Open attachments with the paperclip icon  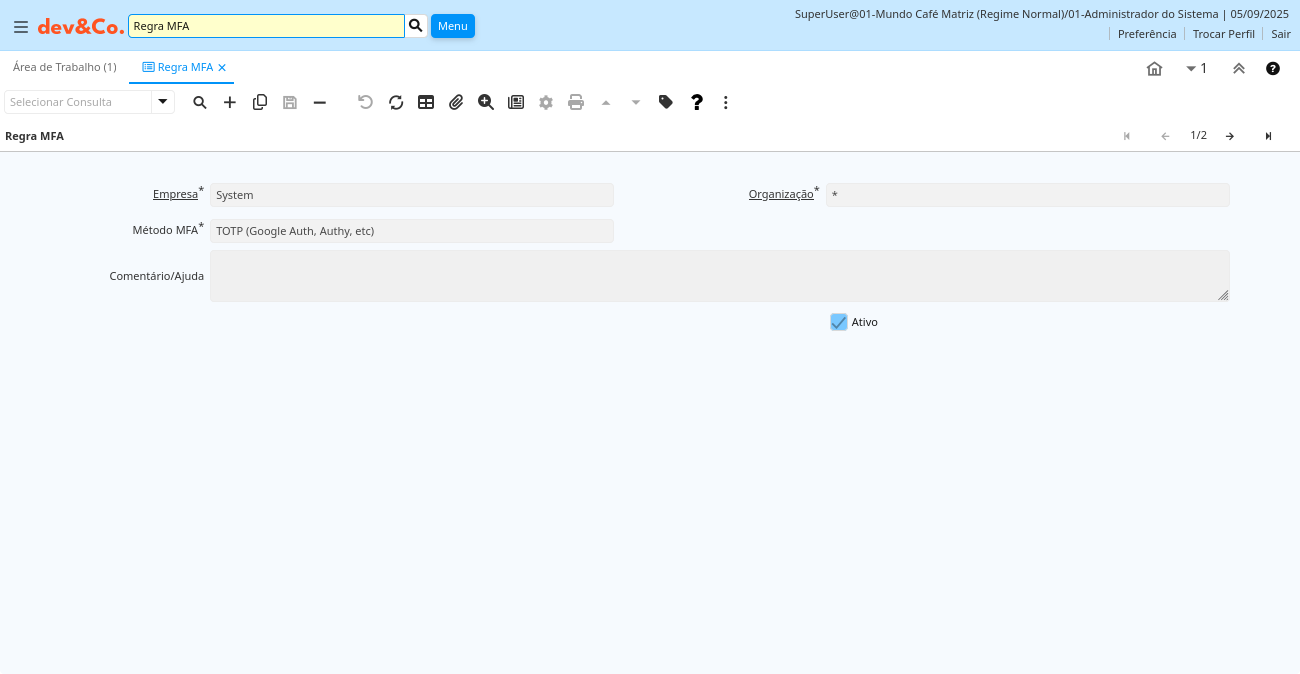point(456,102)
